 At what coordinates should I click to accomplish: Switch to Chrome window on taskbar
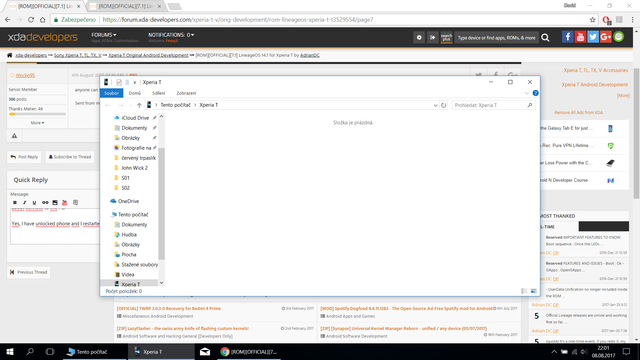point(249,351)
